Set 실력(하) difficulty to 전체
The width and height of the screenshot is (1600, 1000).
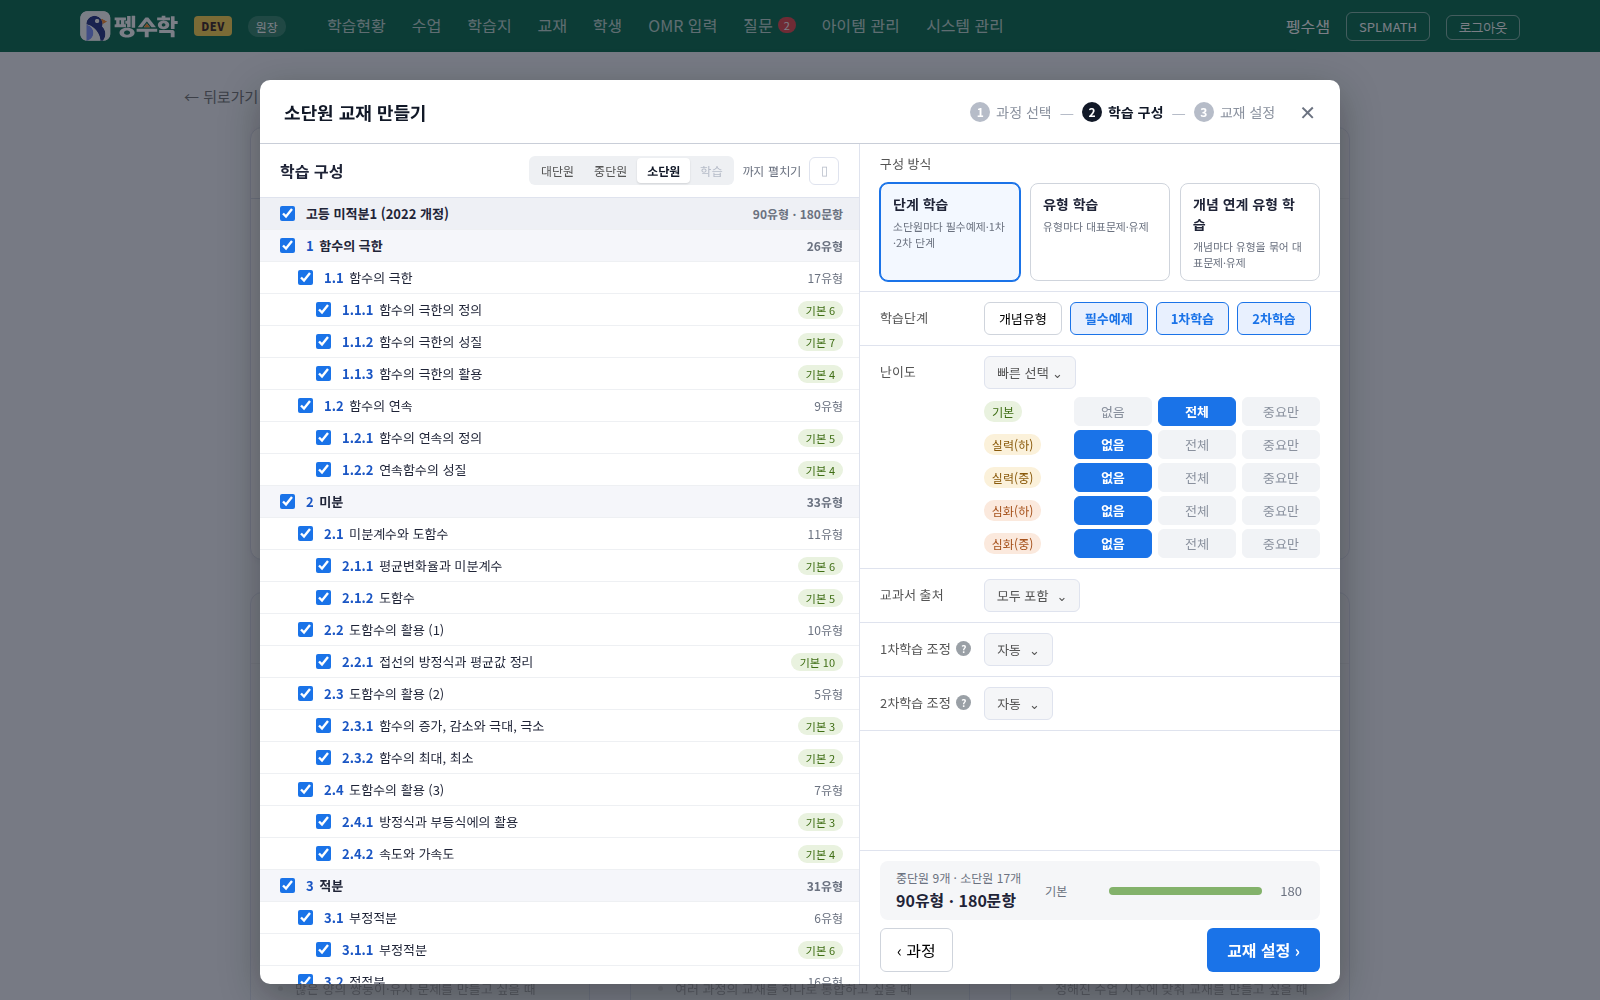coord(1197,445)
